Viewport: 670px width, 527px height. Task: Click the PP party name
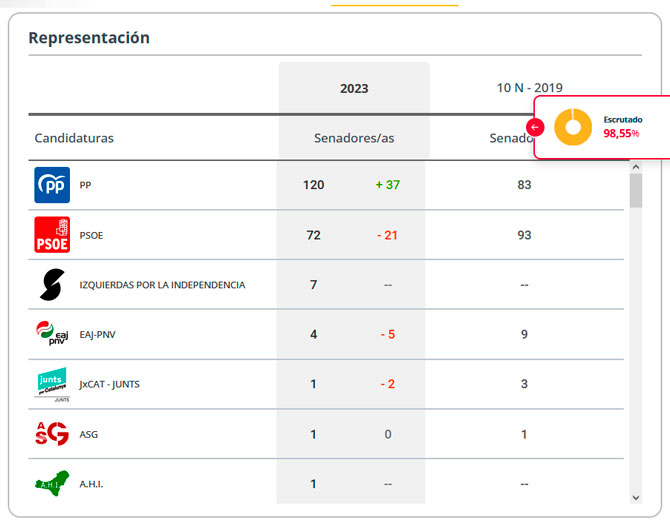(85, 185)
